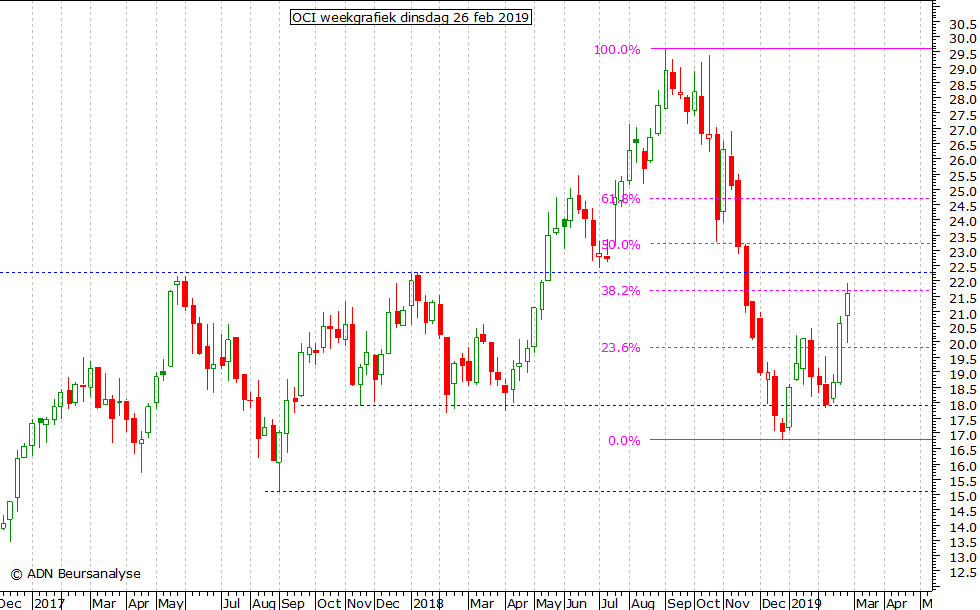Click the '17.0' price axis label
The image size is (980, 610).
962,436
